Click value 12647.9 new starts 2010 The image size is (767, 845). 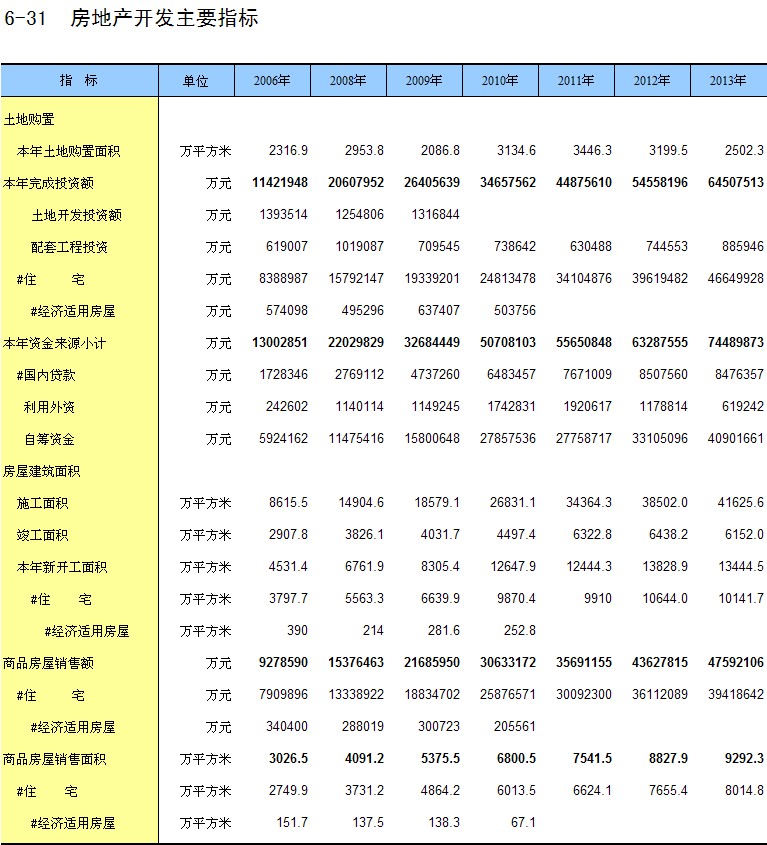[x=513, y=567]
